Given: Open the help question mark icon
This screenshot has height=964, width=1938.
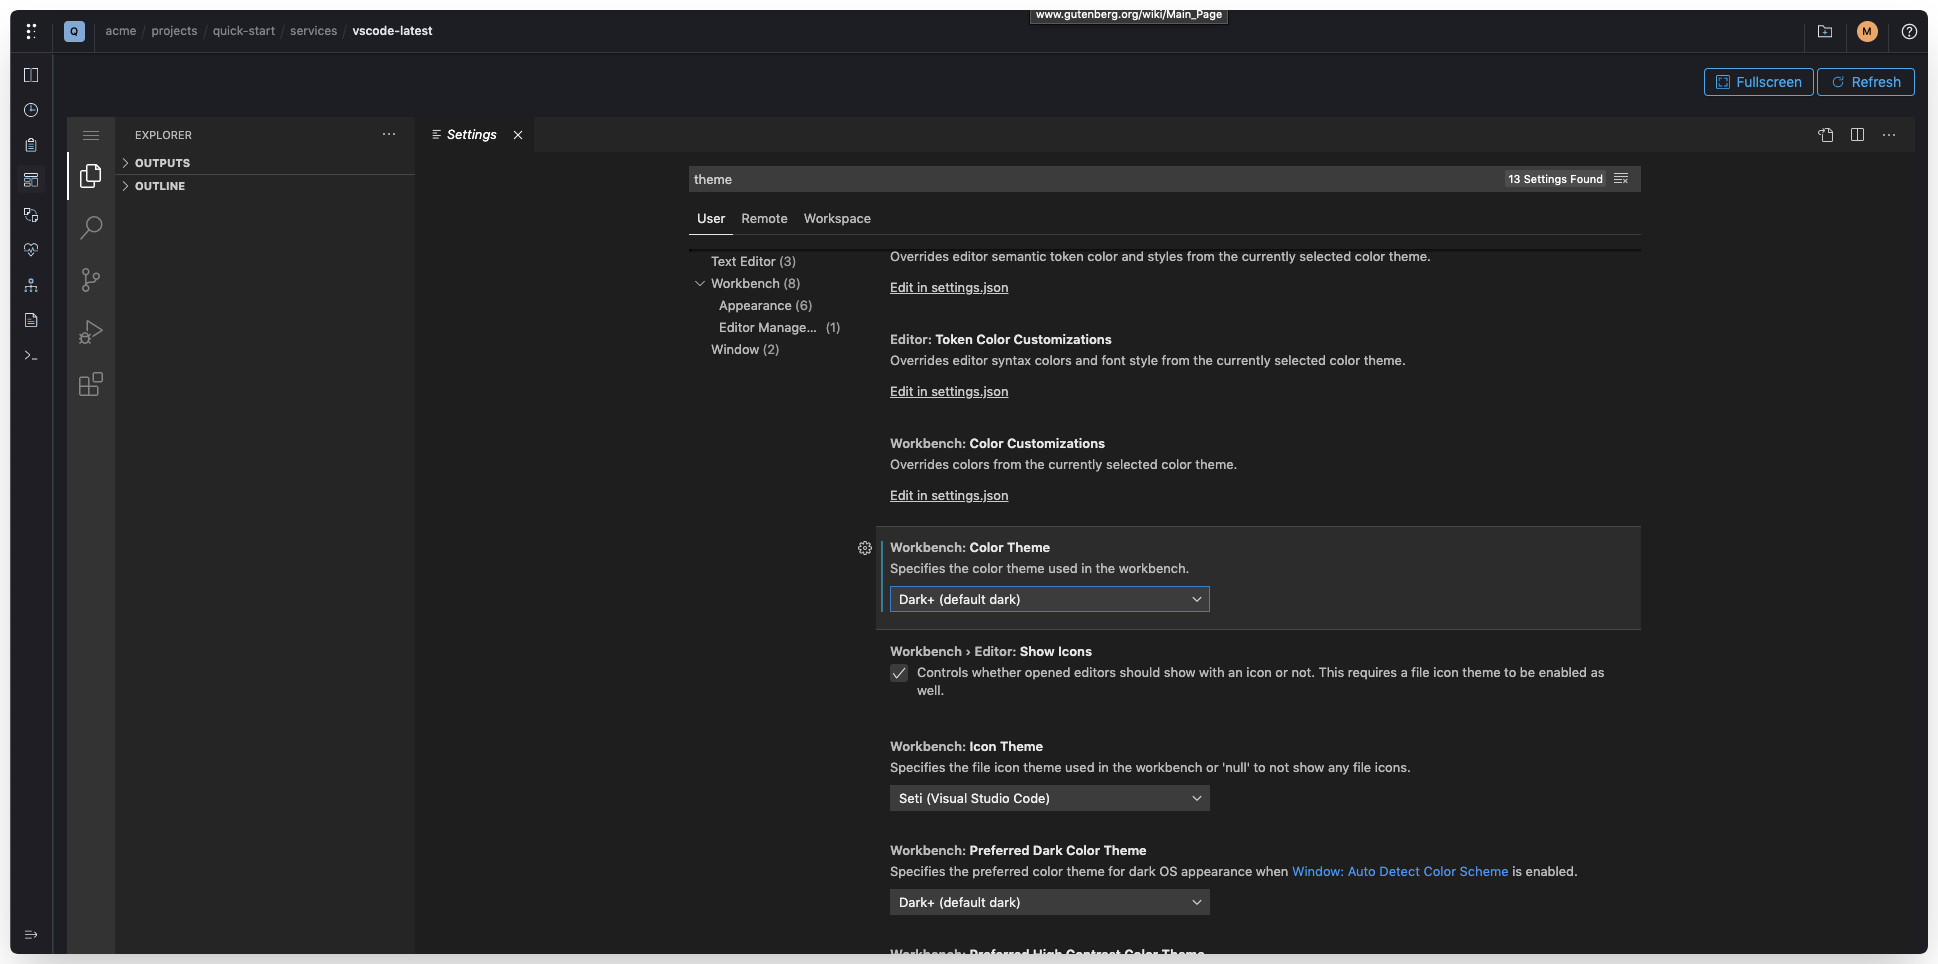Looking at the screenshot, I should [1909, 31].
